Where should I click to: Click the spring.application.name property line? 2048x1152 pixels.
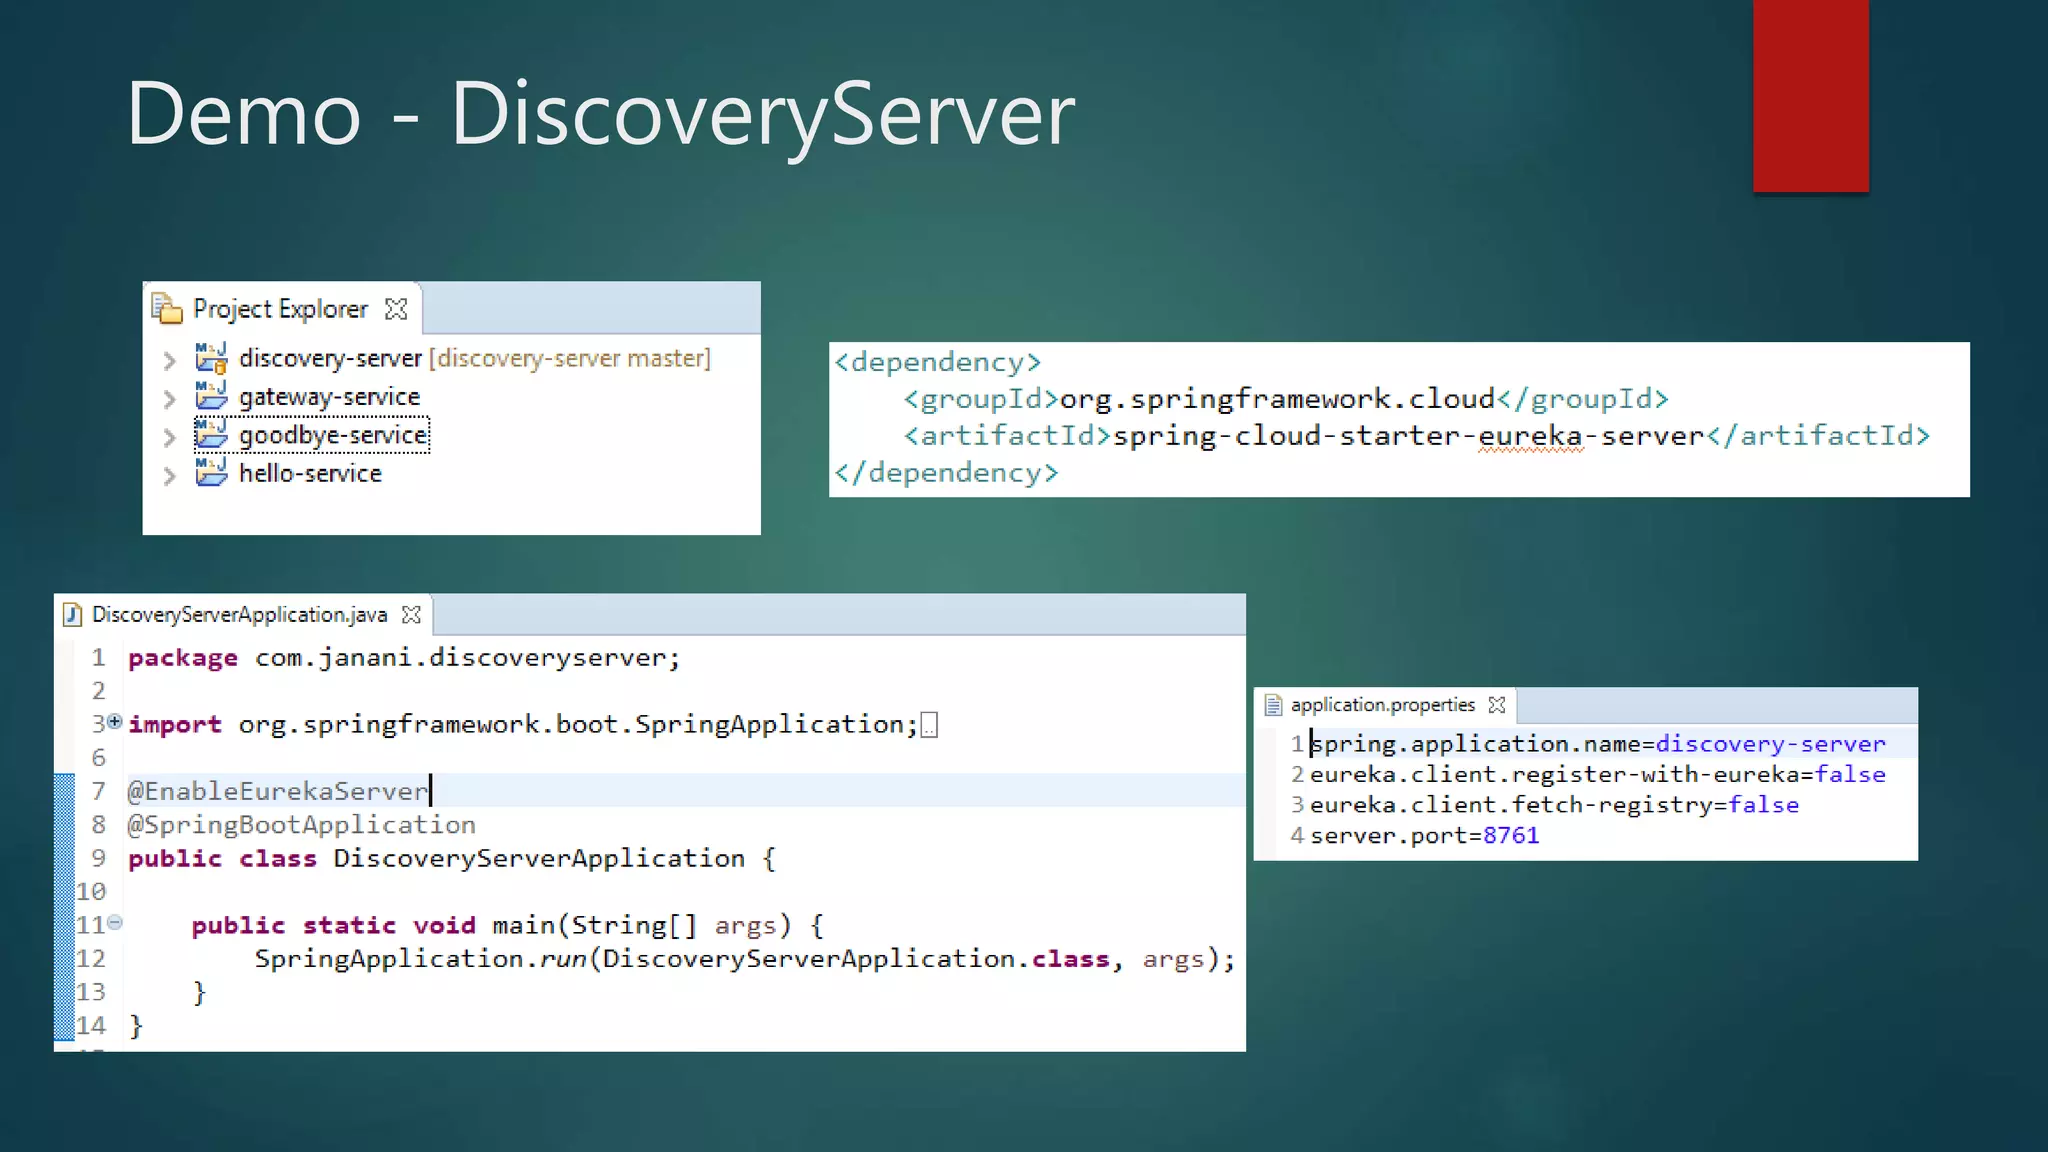[1598, 744]
